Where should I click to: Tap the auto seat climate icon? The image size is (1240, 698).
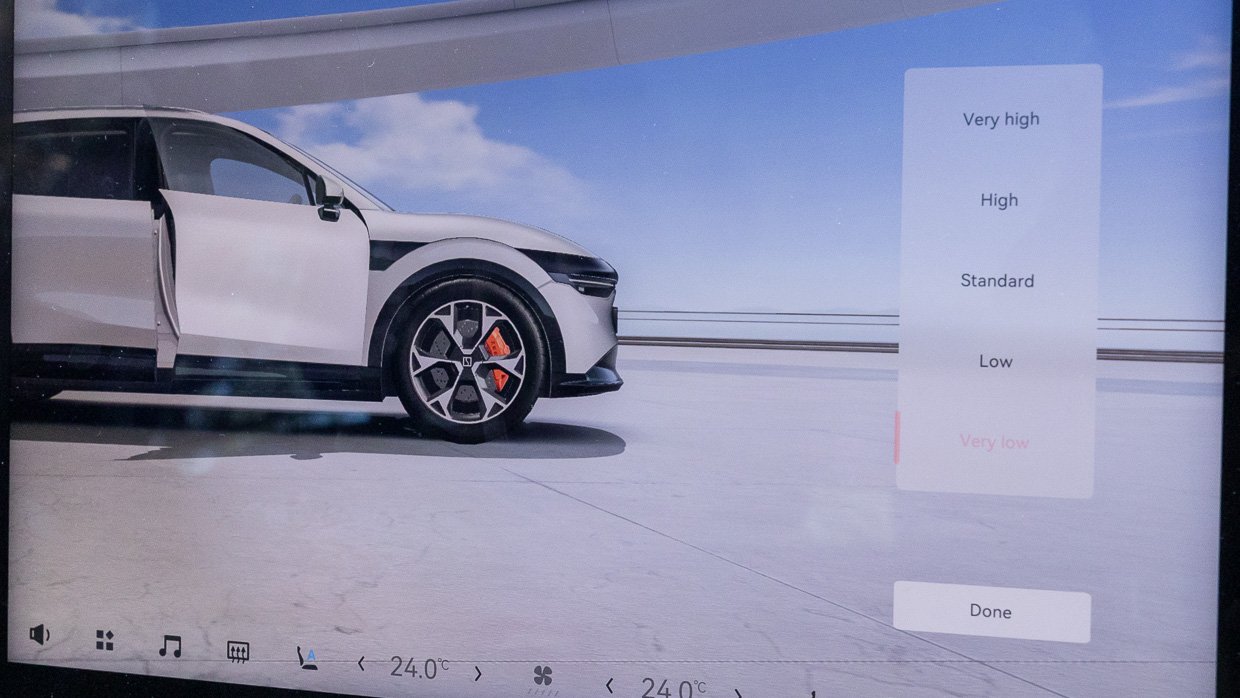pyautogui.click(x=307, y=658)
